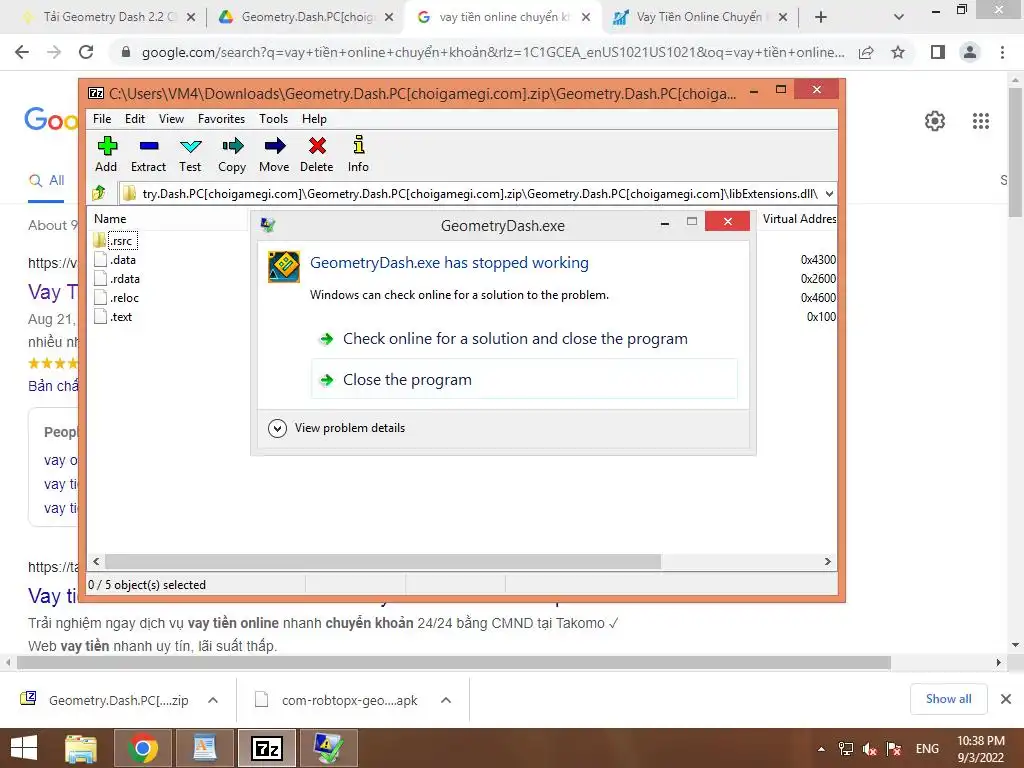Open the com-robtopx-geo apk download item
This screenshot has width=1024, height=768.
(x=336, y=700)
